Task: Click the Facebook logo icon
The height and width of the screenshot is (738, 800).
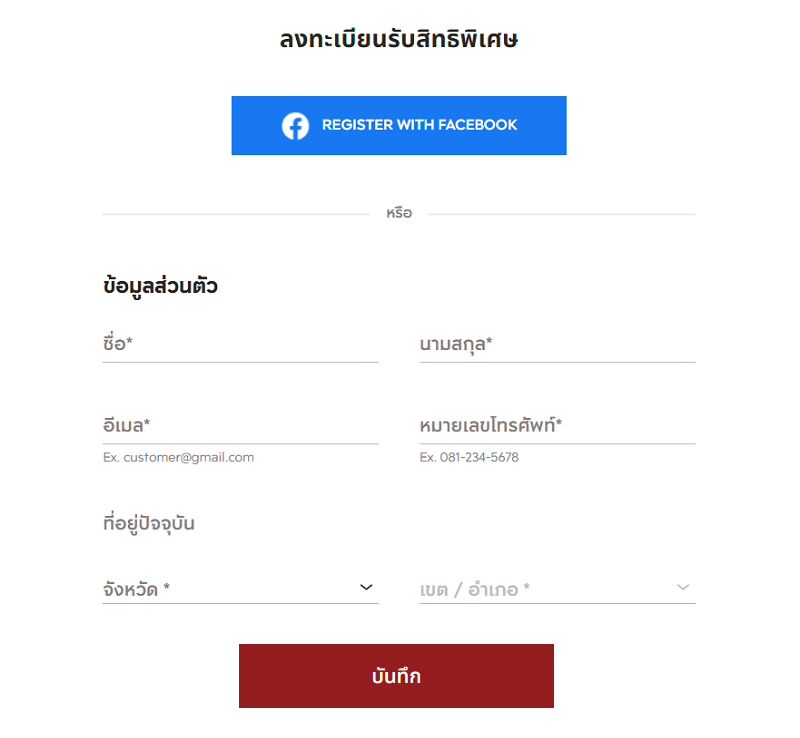Action: pos(295,126)
